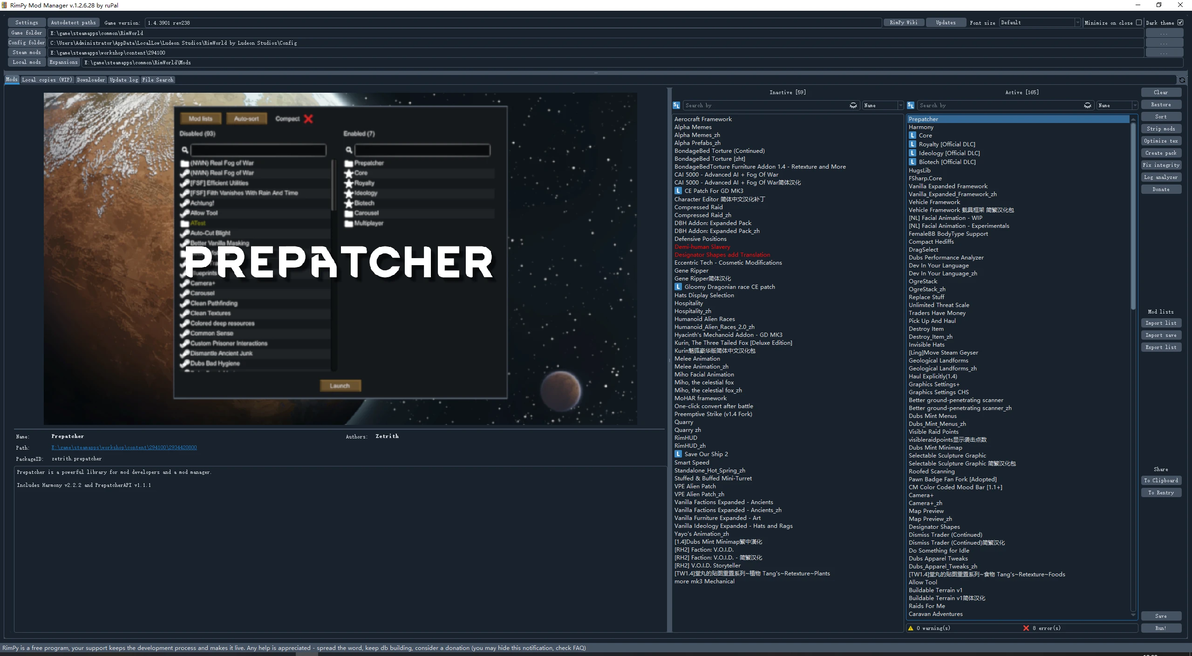Click the L badge next to Ideology [Official DLC]
This screenshot has width=1192, height=656.
coord(912,153)
